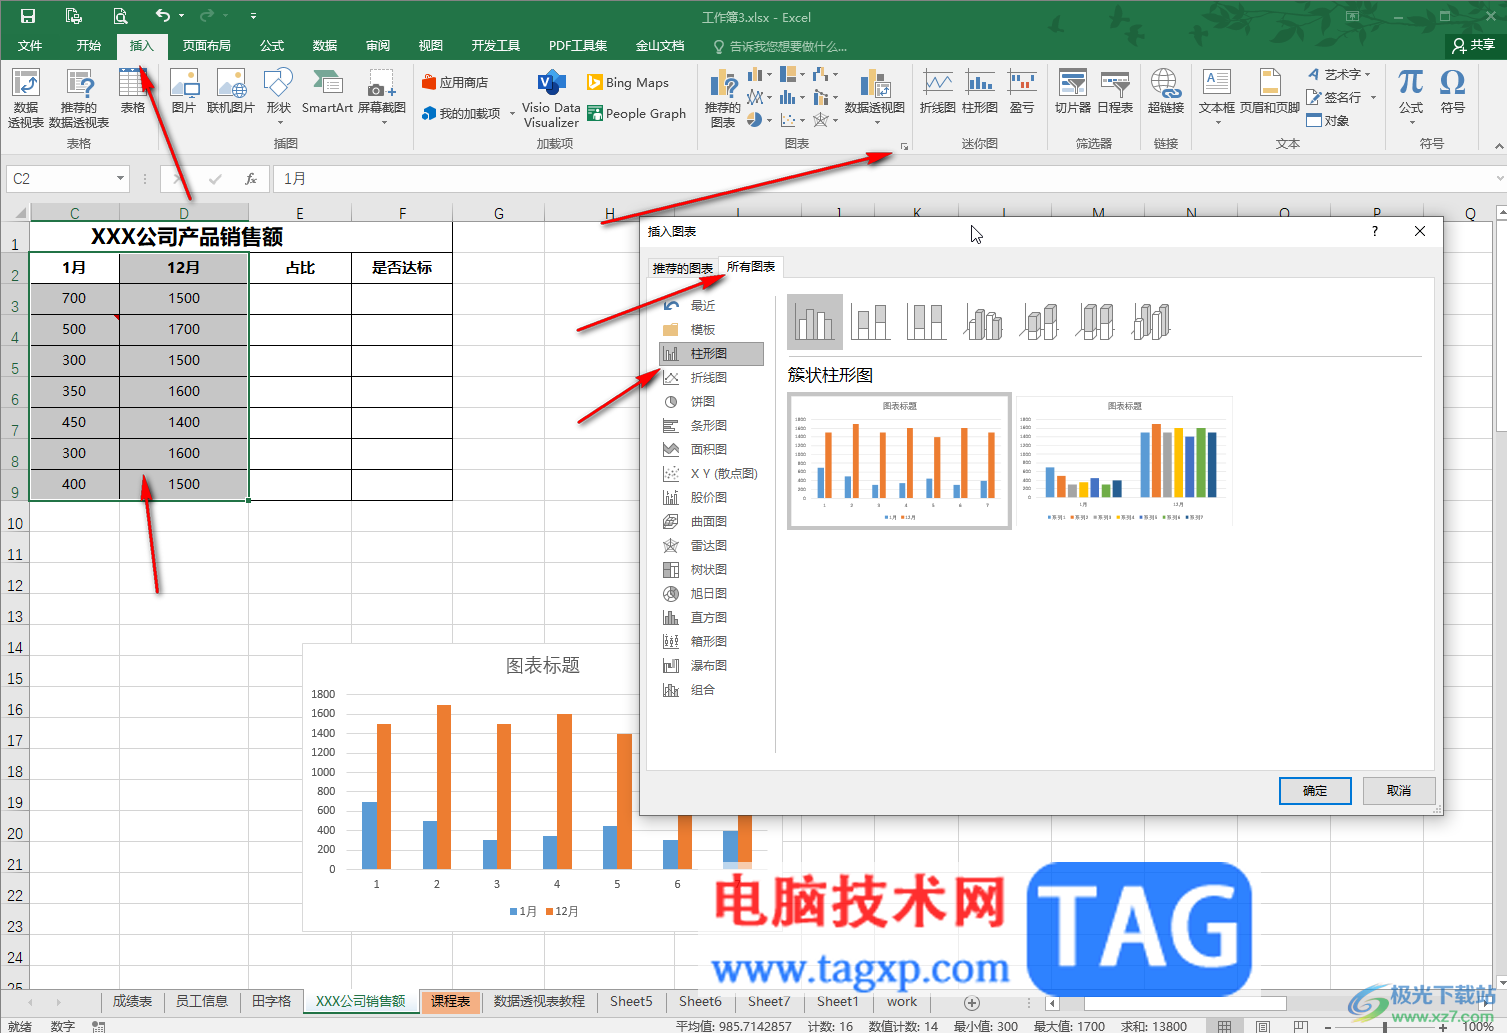Add a new sheet with plus button
This screenshot has height=1033, width=1507.
click(971, 1002)
